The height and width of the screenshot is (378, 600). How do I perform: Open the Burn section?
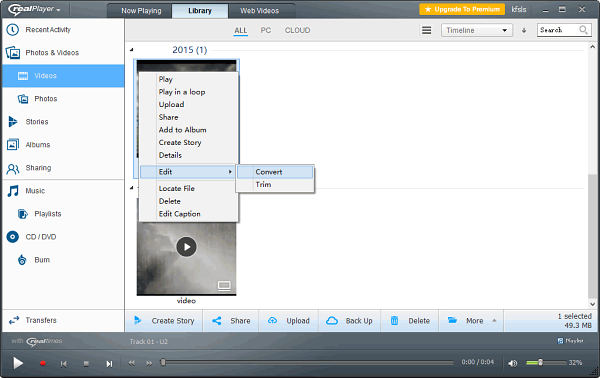tap(63, 260)
